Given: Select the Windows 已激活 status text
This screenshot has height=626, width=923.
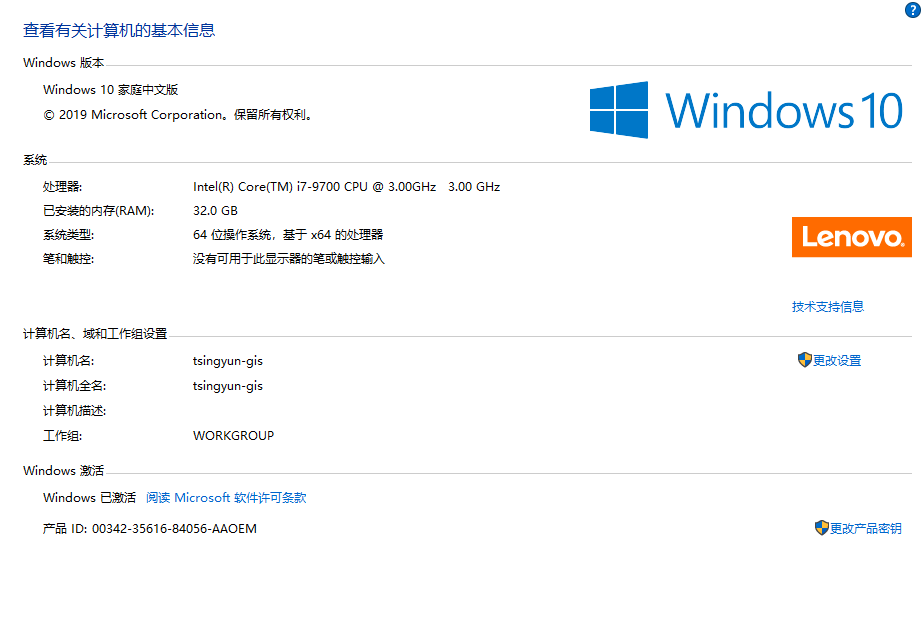Looking at the screenshot, I should click(89, 498).
